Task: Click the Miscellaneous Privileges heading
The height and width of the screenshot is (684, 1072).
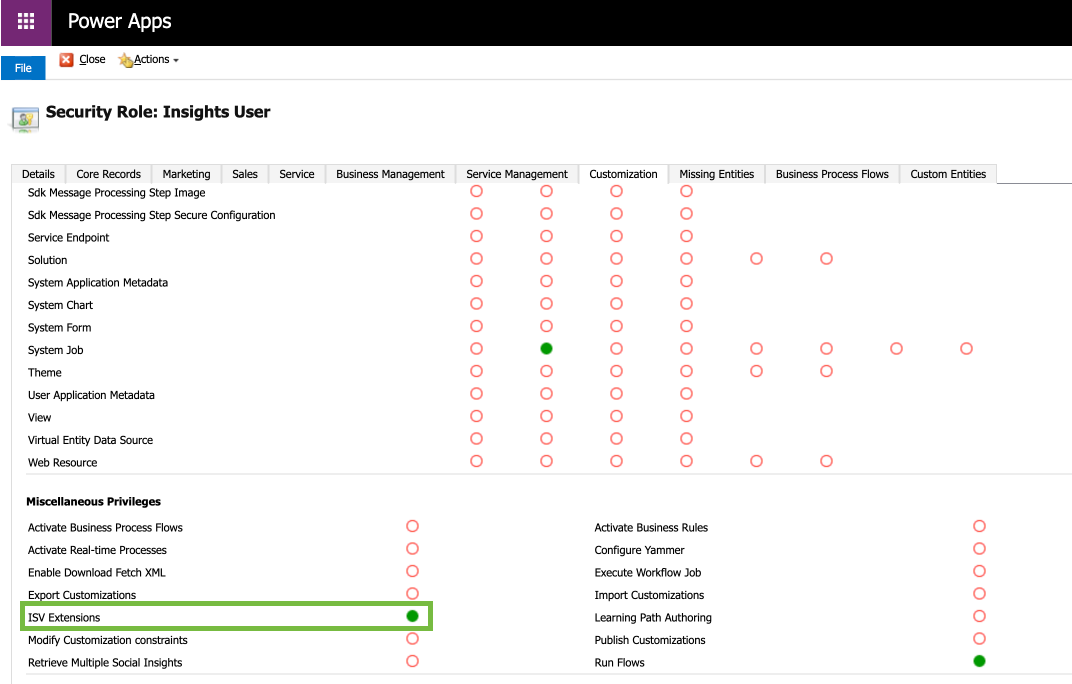Action: point(94,501)
